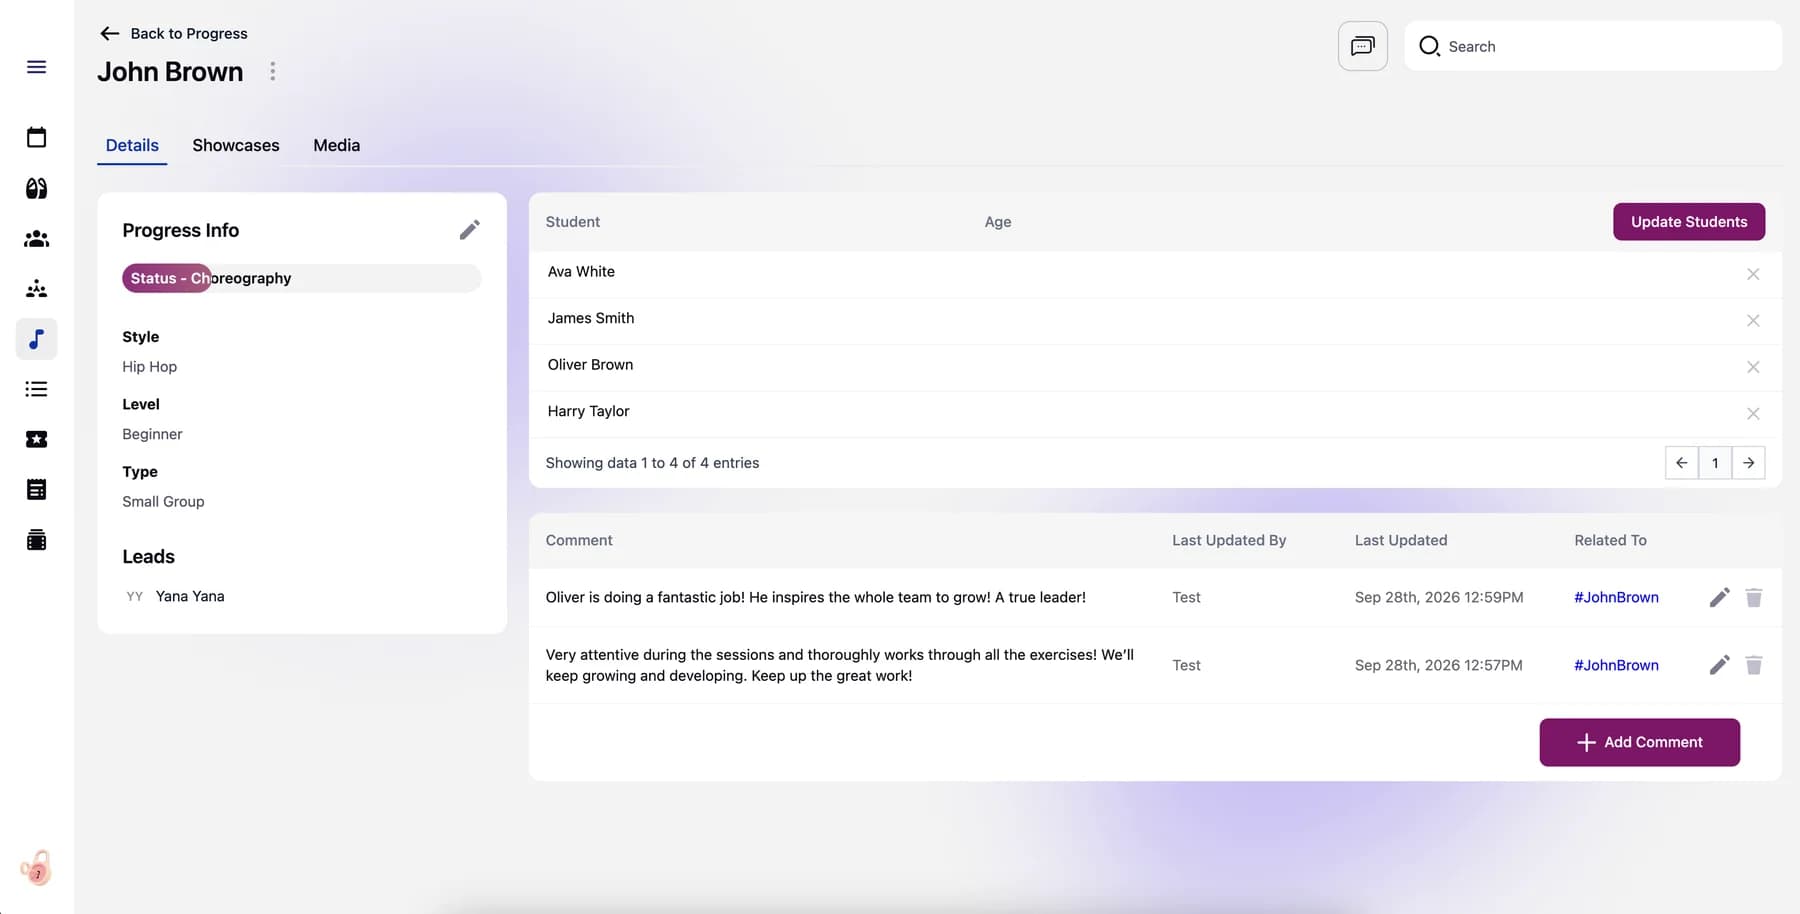
Task: Open the notes document sidebar icon
Action: coord(36,489)
